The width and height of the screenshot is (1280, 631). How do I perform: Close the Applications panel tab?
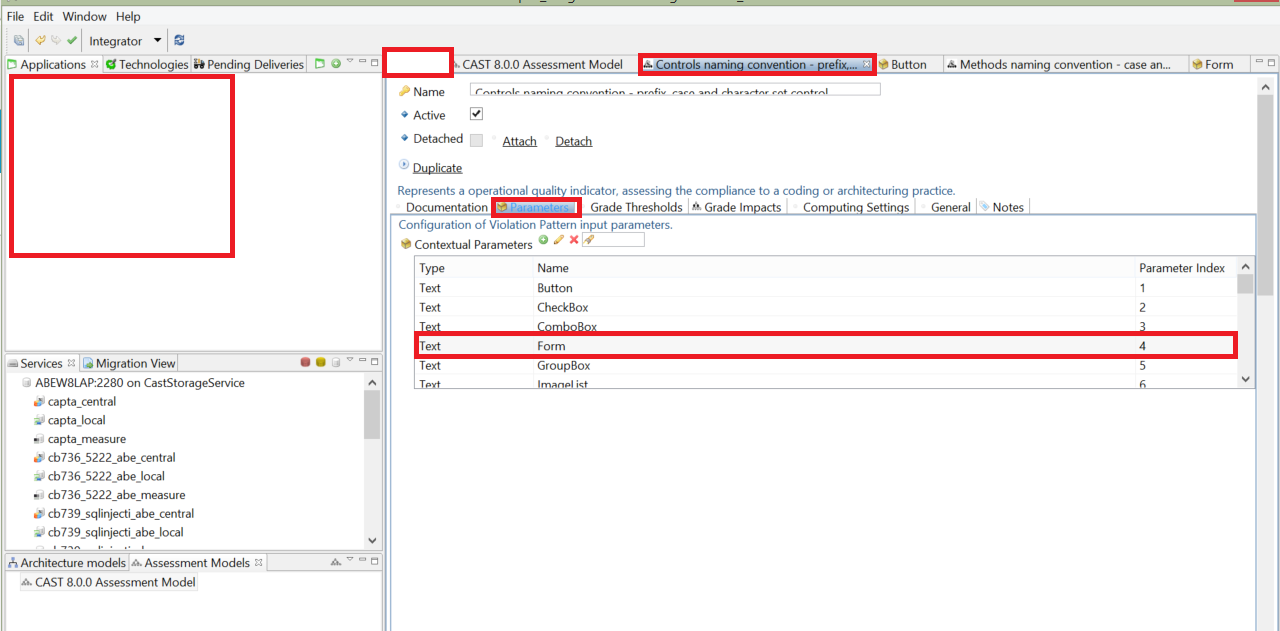point(95,64)
